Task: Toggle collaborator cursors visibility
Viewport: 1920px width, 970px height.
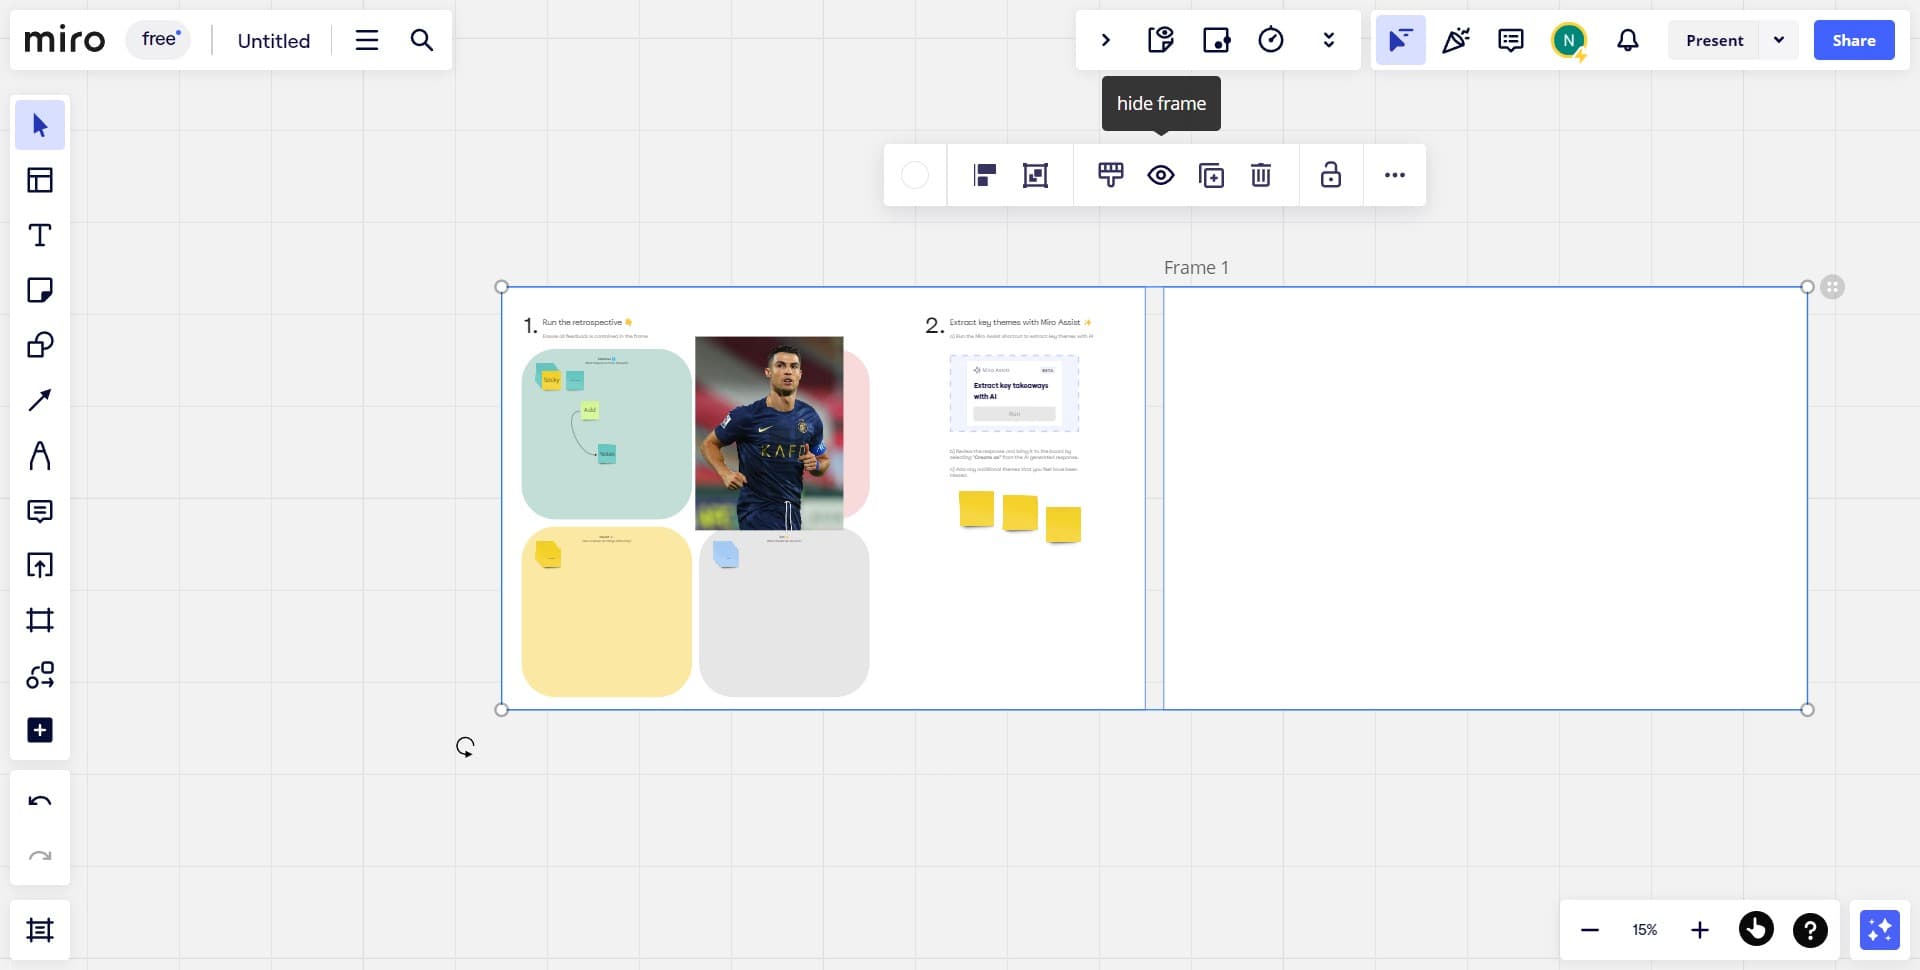Action: click(1400, 40)
